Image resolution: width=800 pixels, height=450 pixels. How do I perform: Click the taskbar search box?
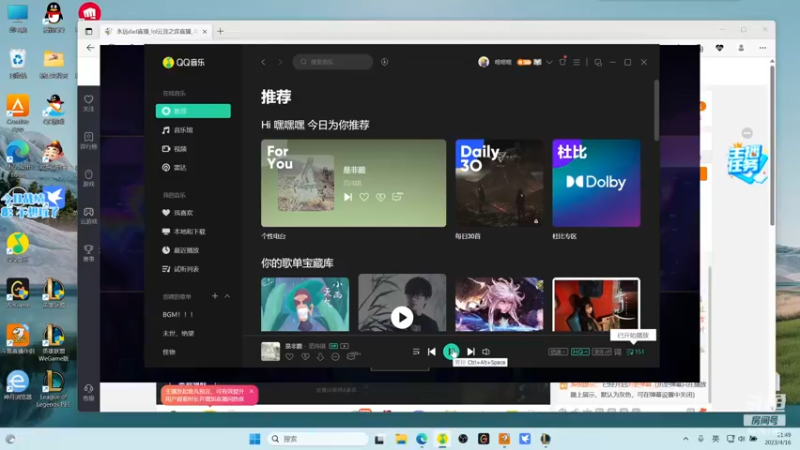318,439
